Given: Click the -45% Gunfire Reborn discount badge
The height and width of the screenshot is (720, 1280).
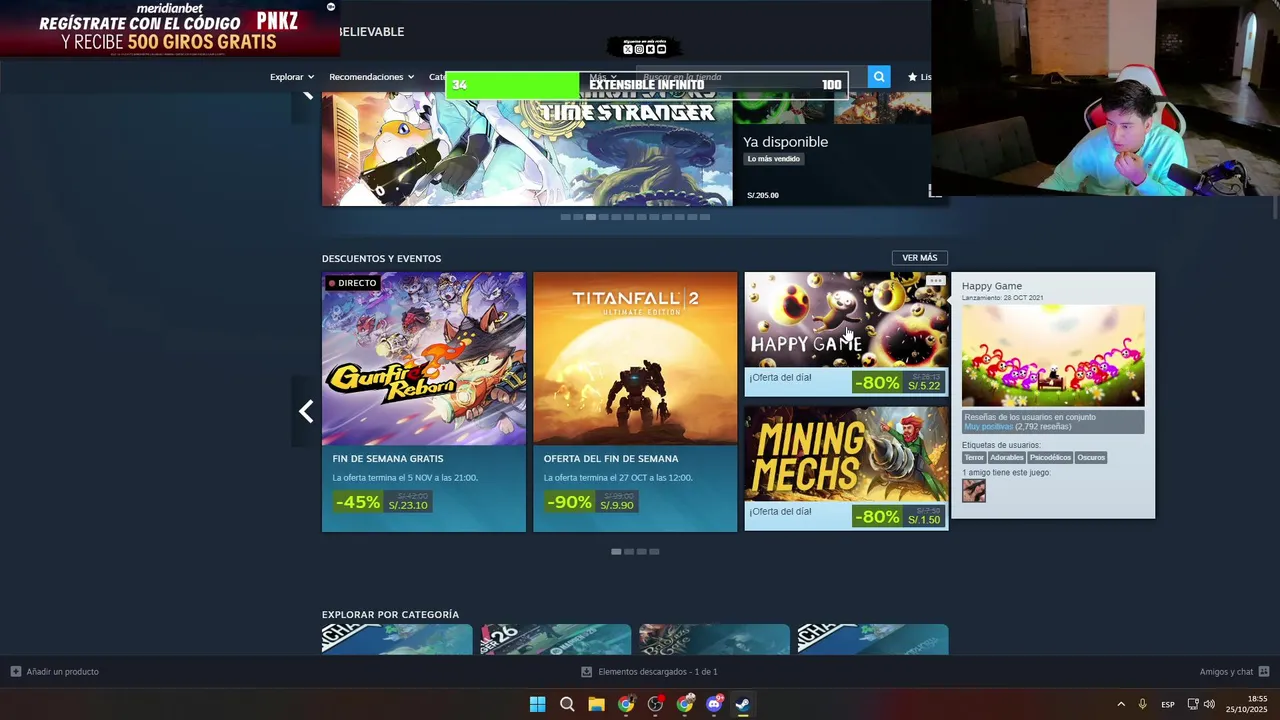Looking at the screenshot, I should (x=358, y=503).
